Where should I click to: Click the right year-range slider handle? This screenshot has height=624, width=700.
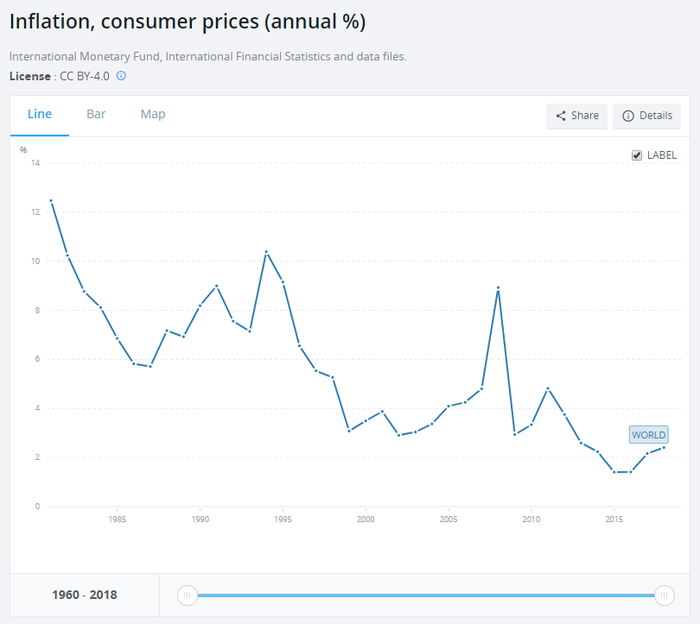(663, 595)
